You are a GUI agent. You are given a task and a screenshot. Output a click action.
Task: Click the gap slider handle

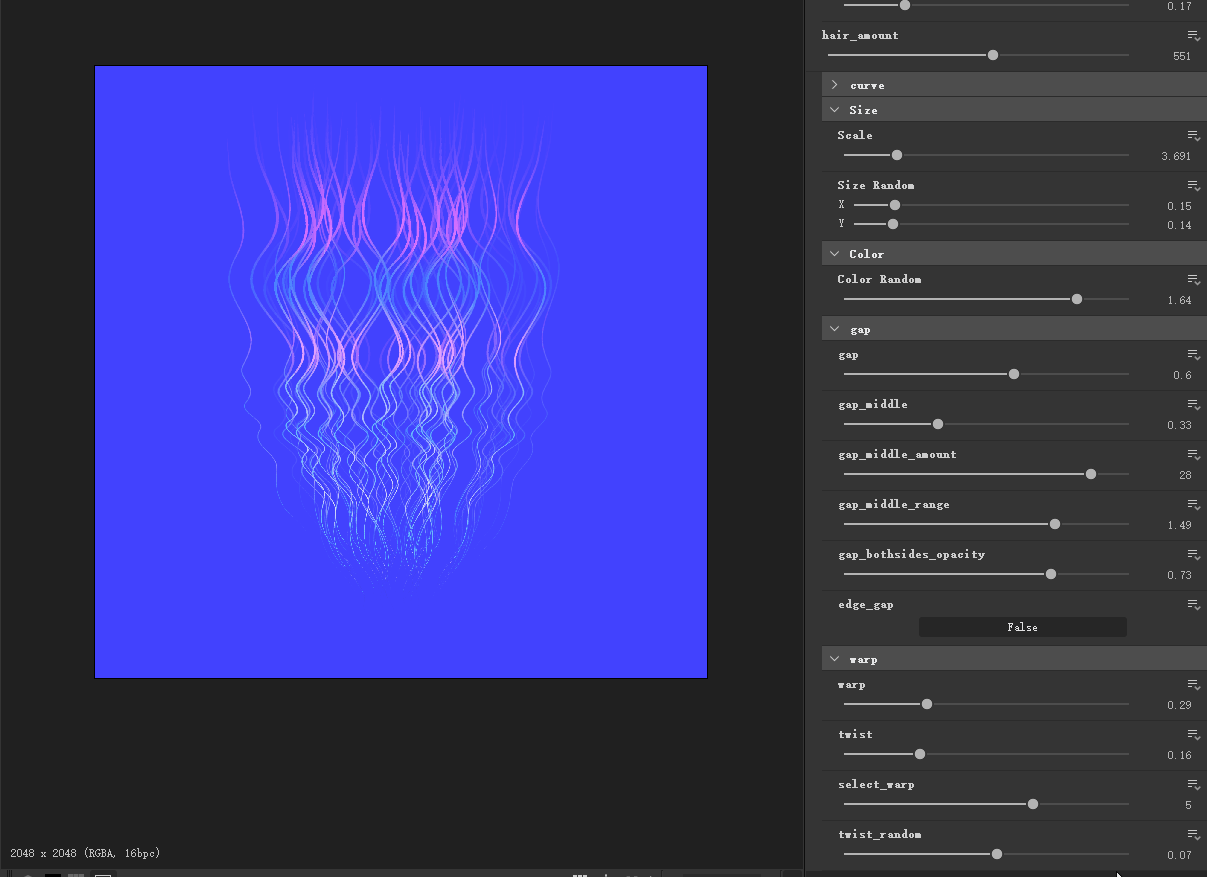1014,374
